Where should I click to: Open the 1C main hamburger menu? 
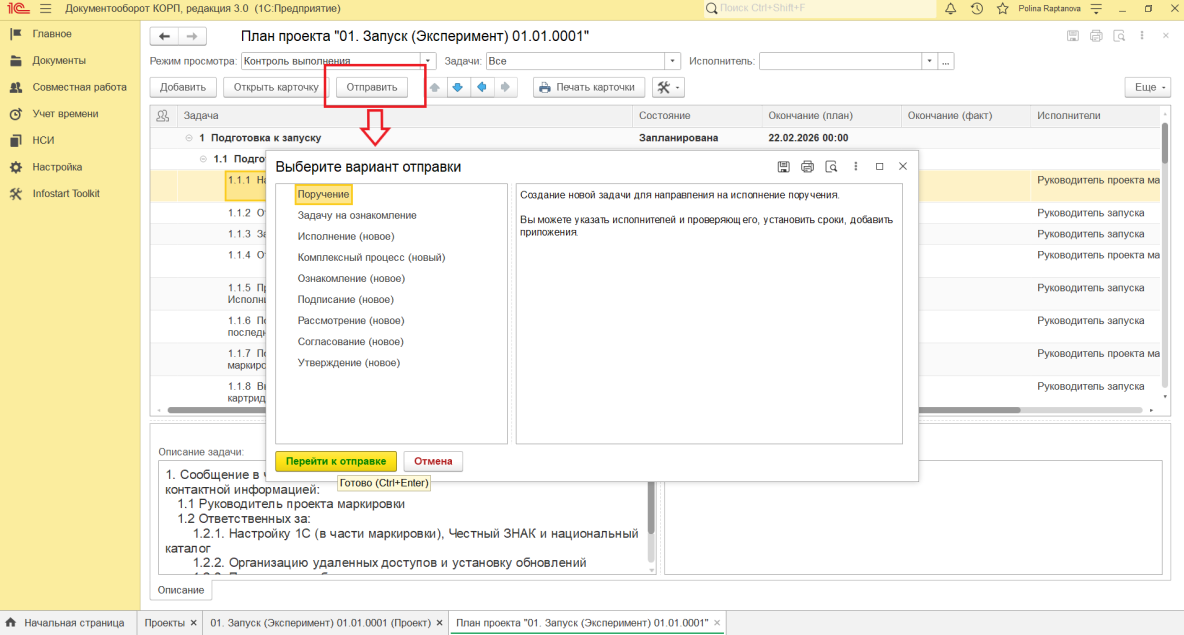[x=45, y=8]
